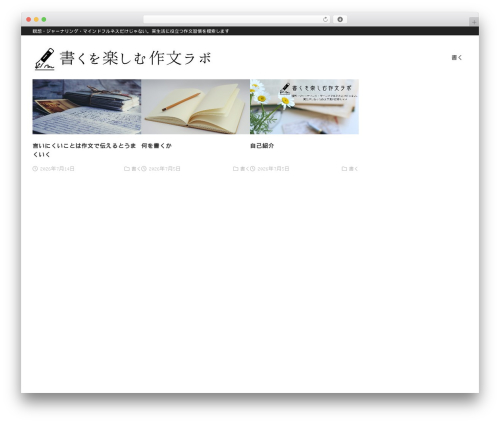This screenshot has width=500, height=423.
Task: Open a new tab with the plus button
Action: click(x=474, y=22)
